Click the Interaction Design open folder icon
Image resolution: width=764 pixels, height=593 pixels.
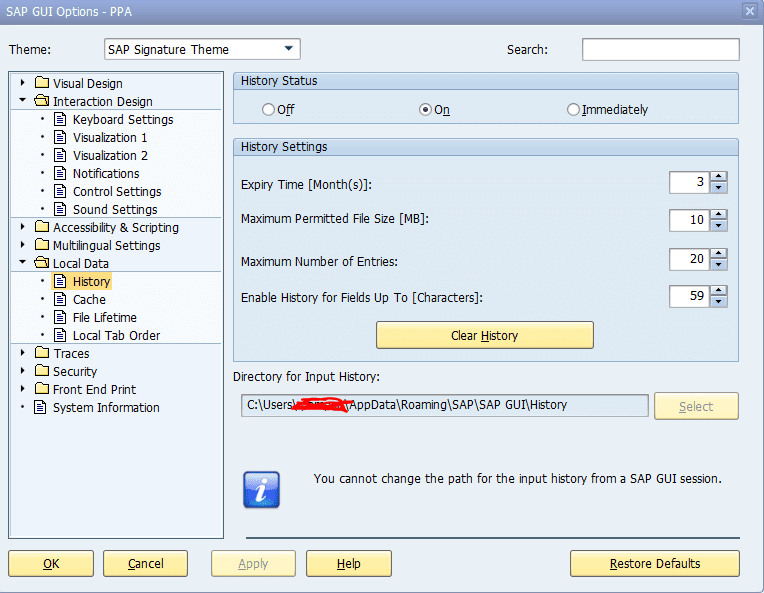click(x=42, y=100)
